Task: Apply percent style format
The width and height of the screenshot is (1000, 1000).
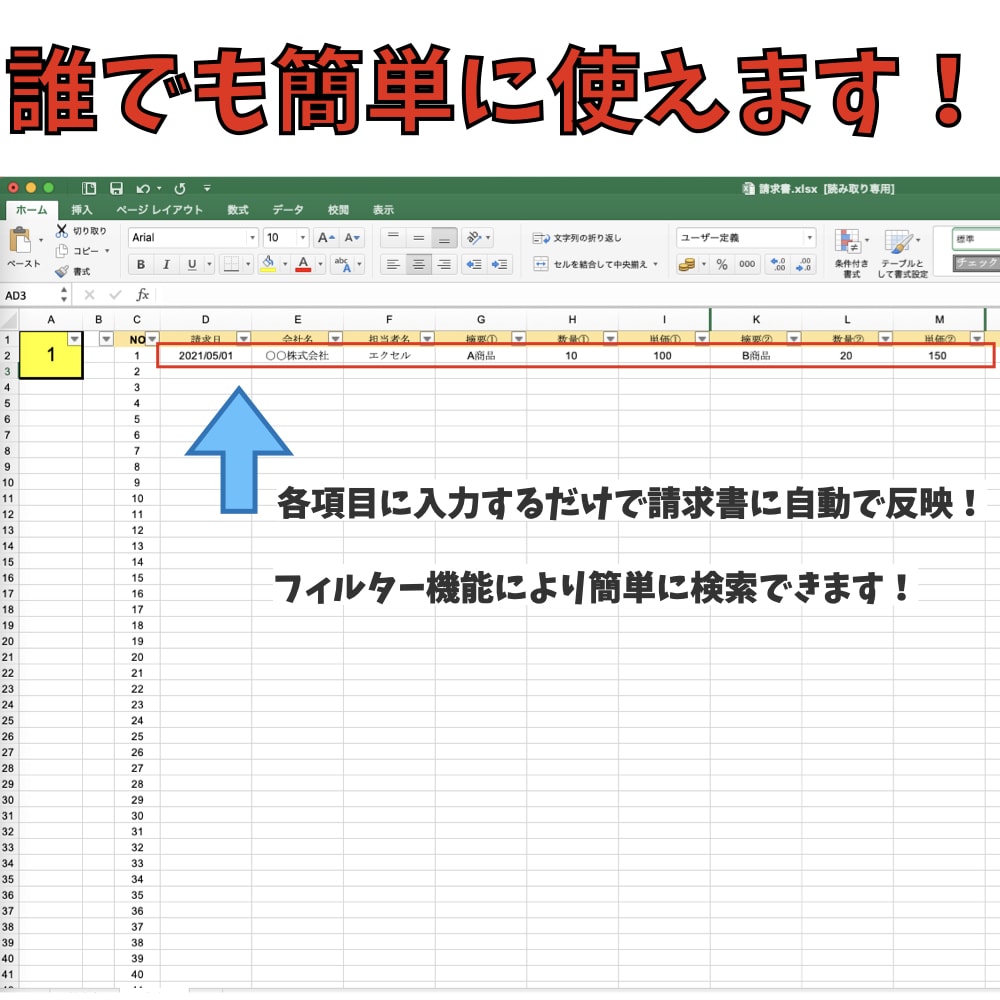Action: click(x=722, y=264)
